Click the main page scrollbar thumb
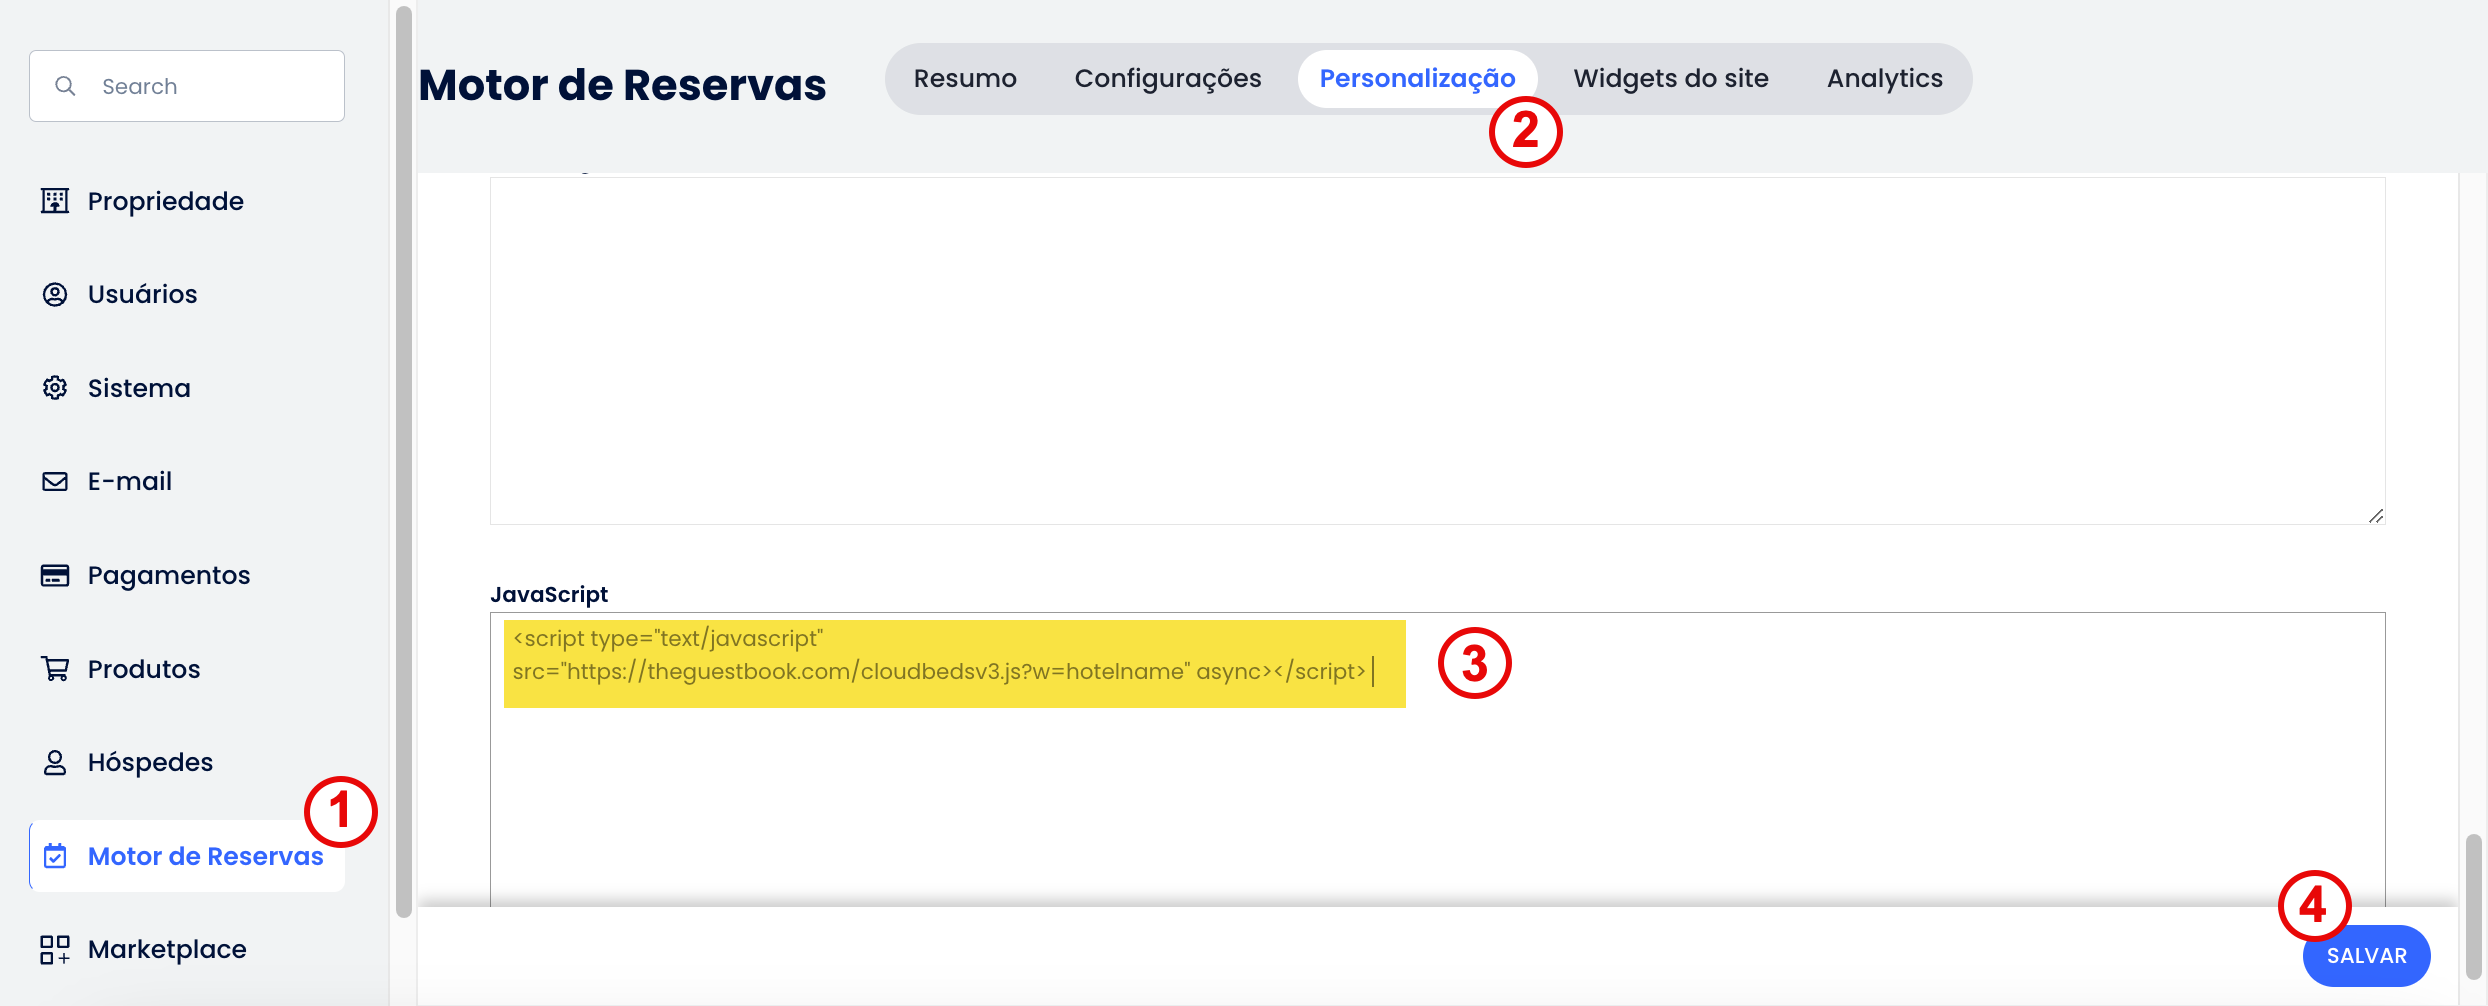2488x1006 pixels. click(x=2474, y=907)
